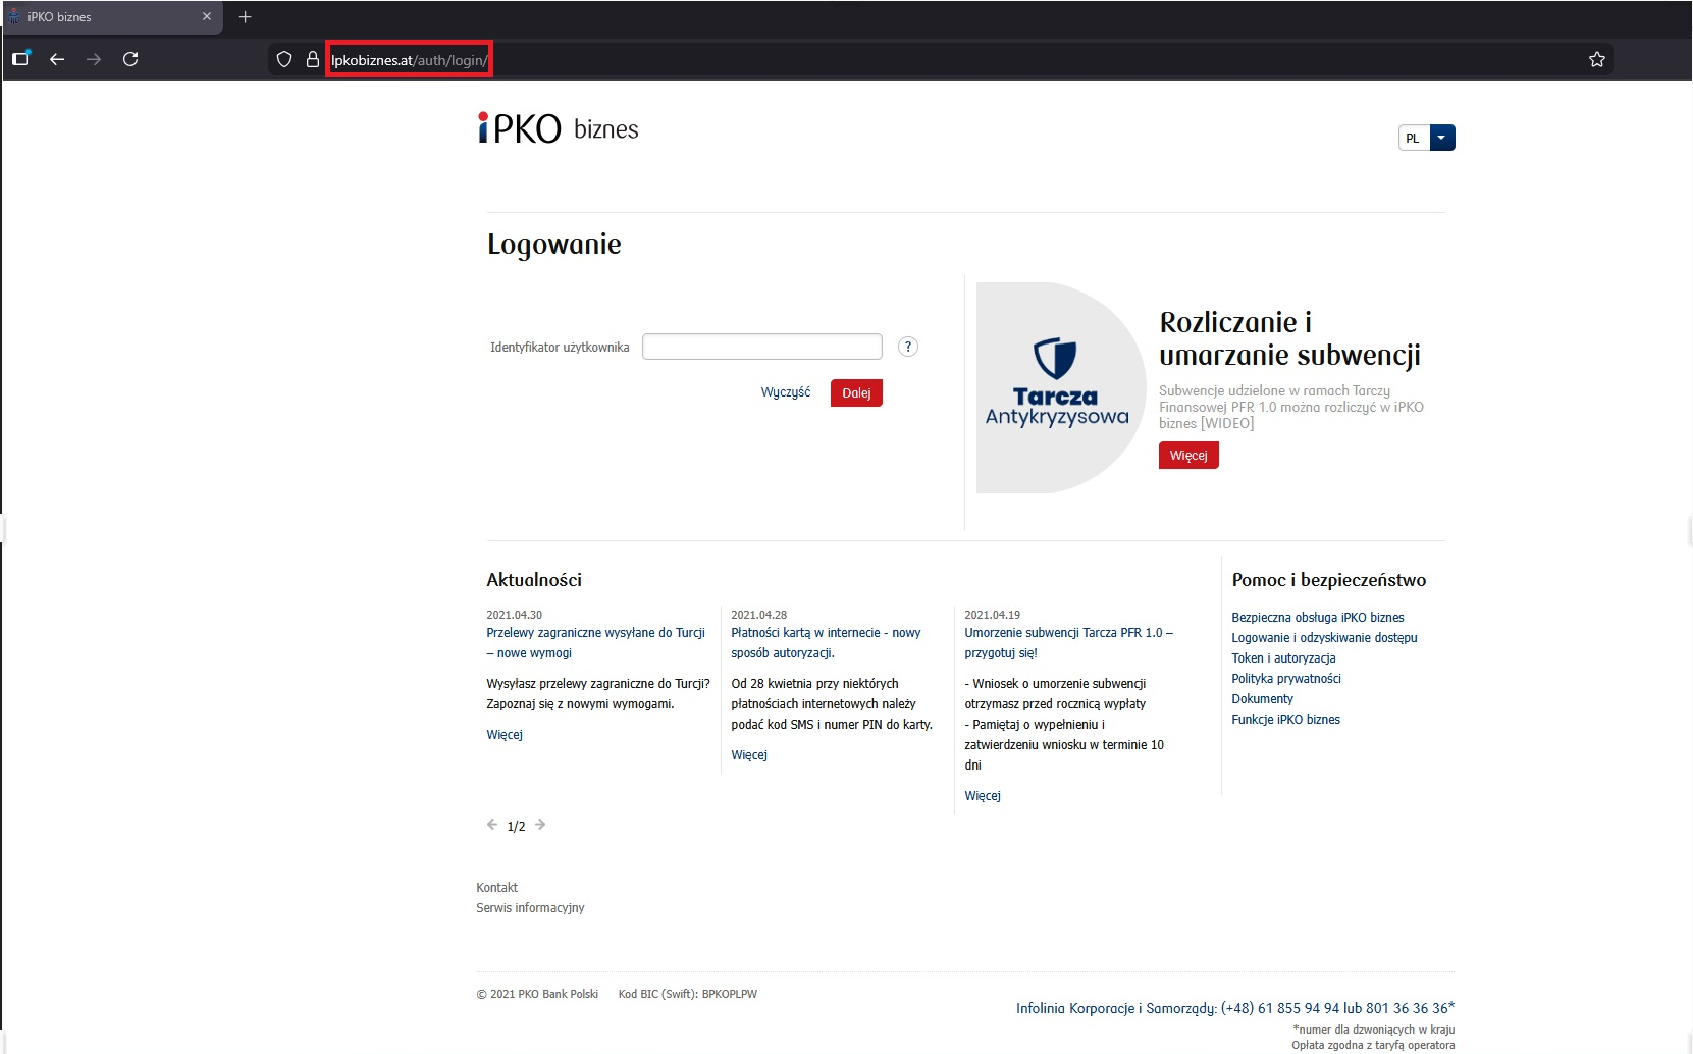Bookmark this page with star icon
The image size is (1693, 1054).
[1596, 59]
